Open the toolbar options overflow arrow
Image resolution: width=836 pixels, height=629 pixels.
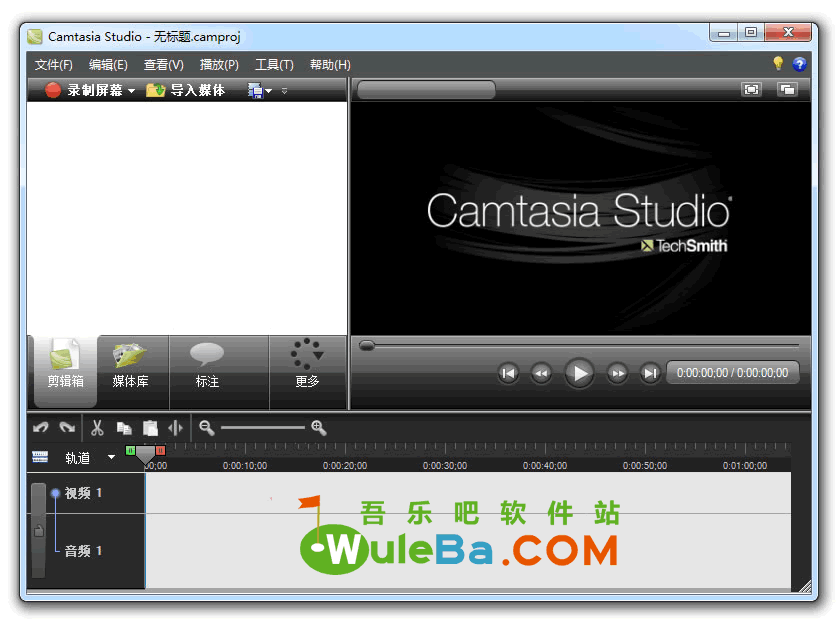tap(284, 91)
